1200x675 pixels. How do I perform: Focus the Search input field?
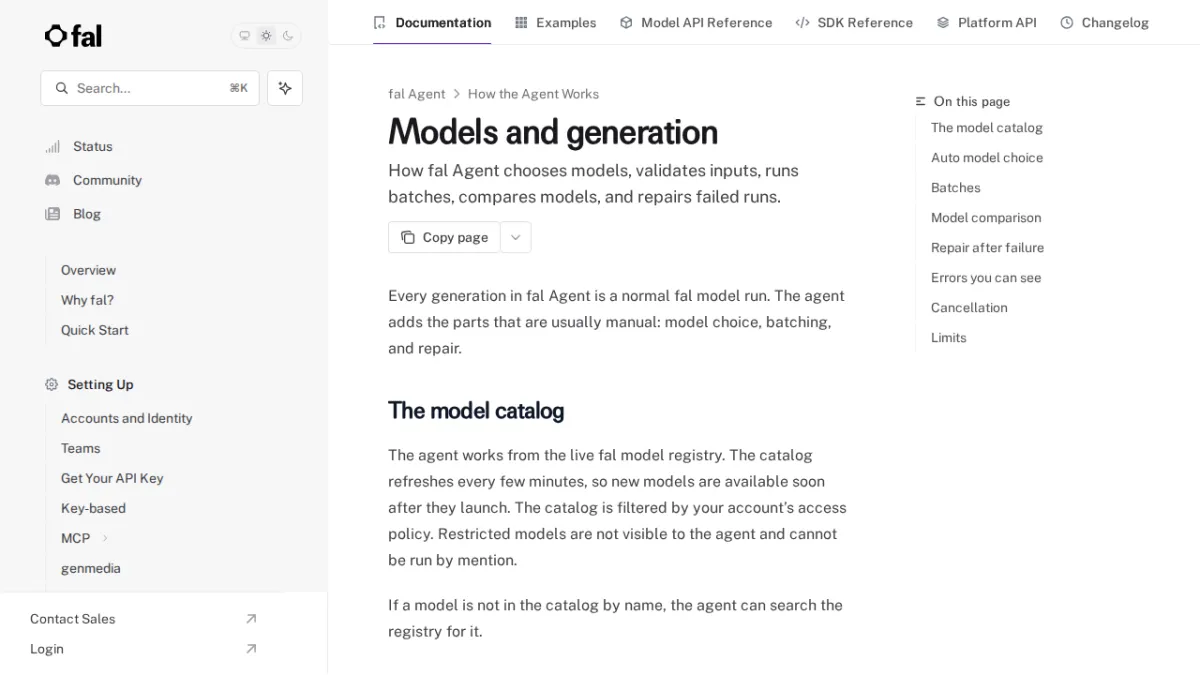(150, 88)
